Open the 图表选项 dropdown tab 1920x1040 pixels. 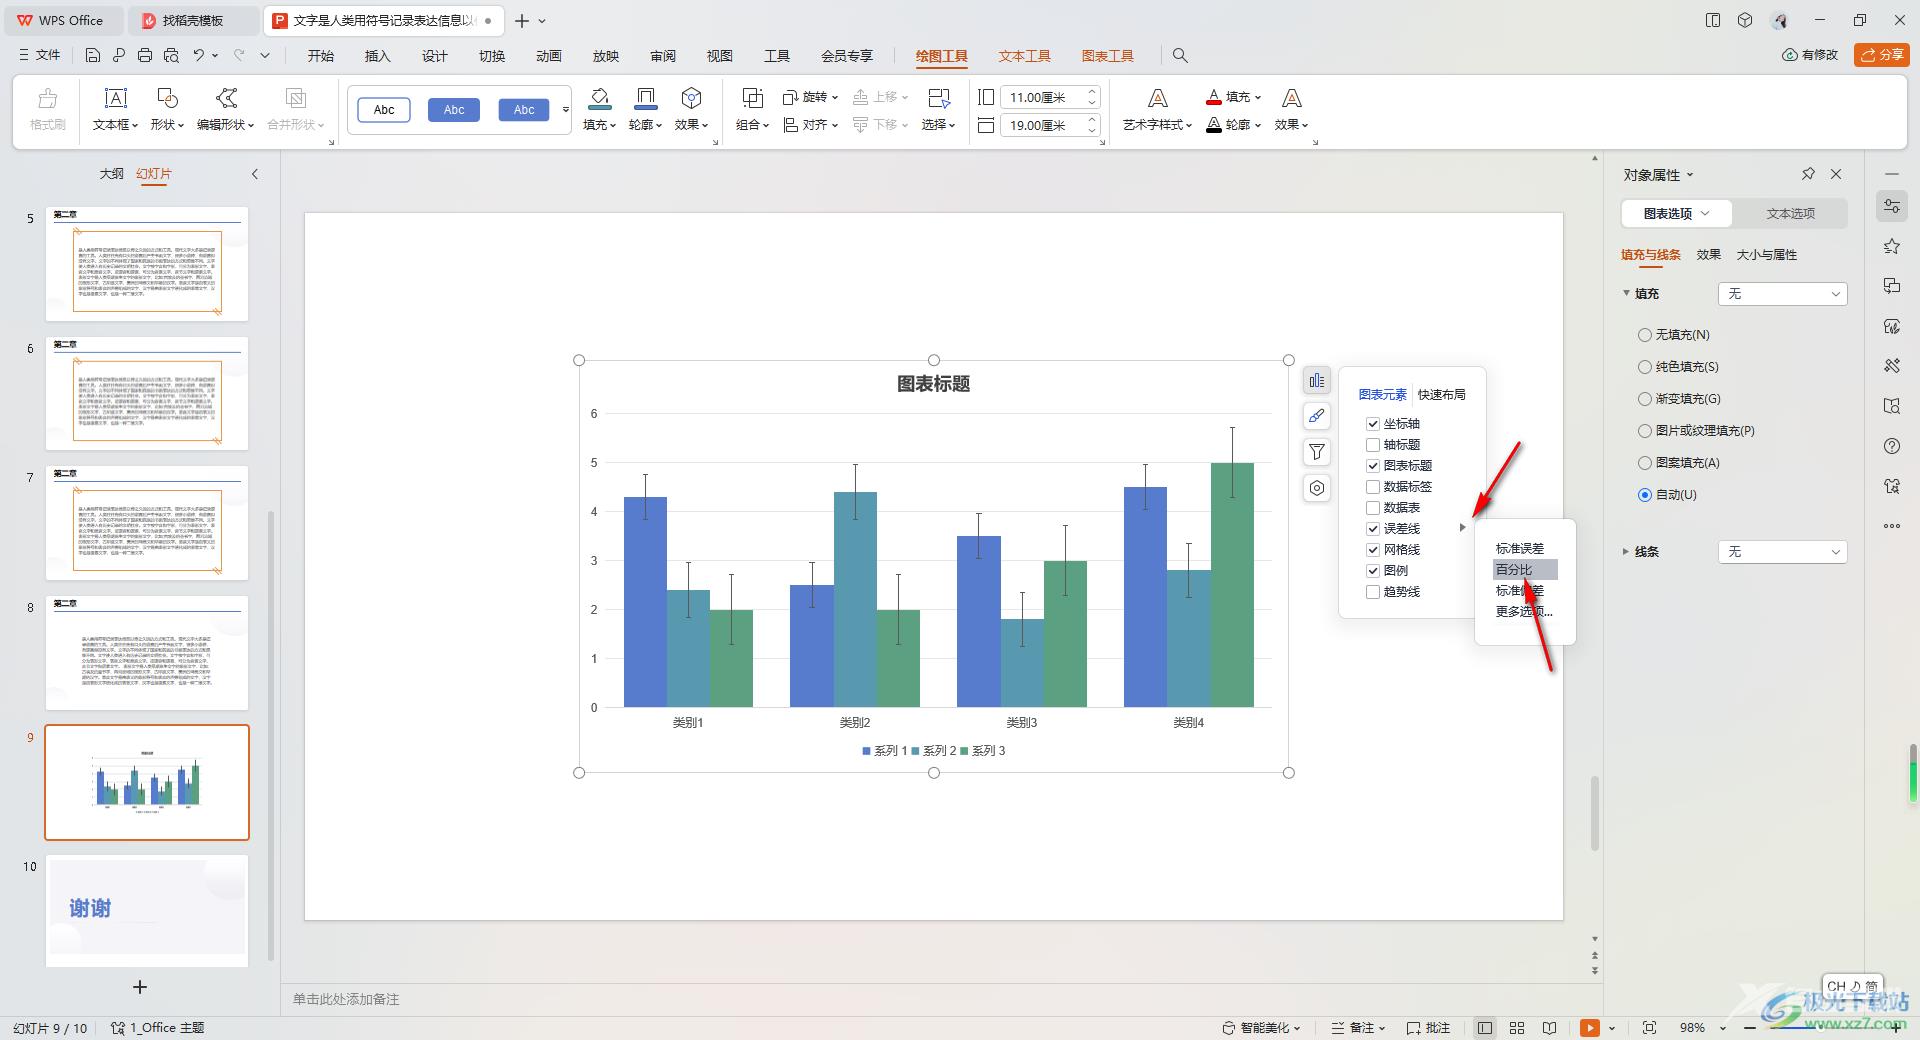click(1677, 213)
